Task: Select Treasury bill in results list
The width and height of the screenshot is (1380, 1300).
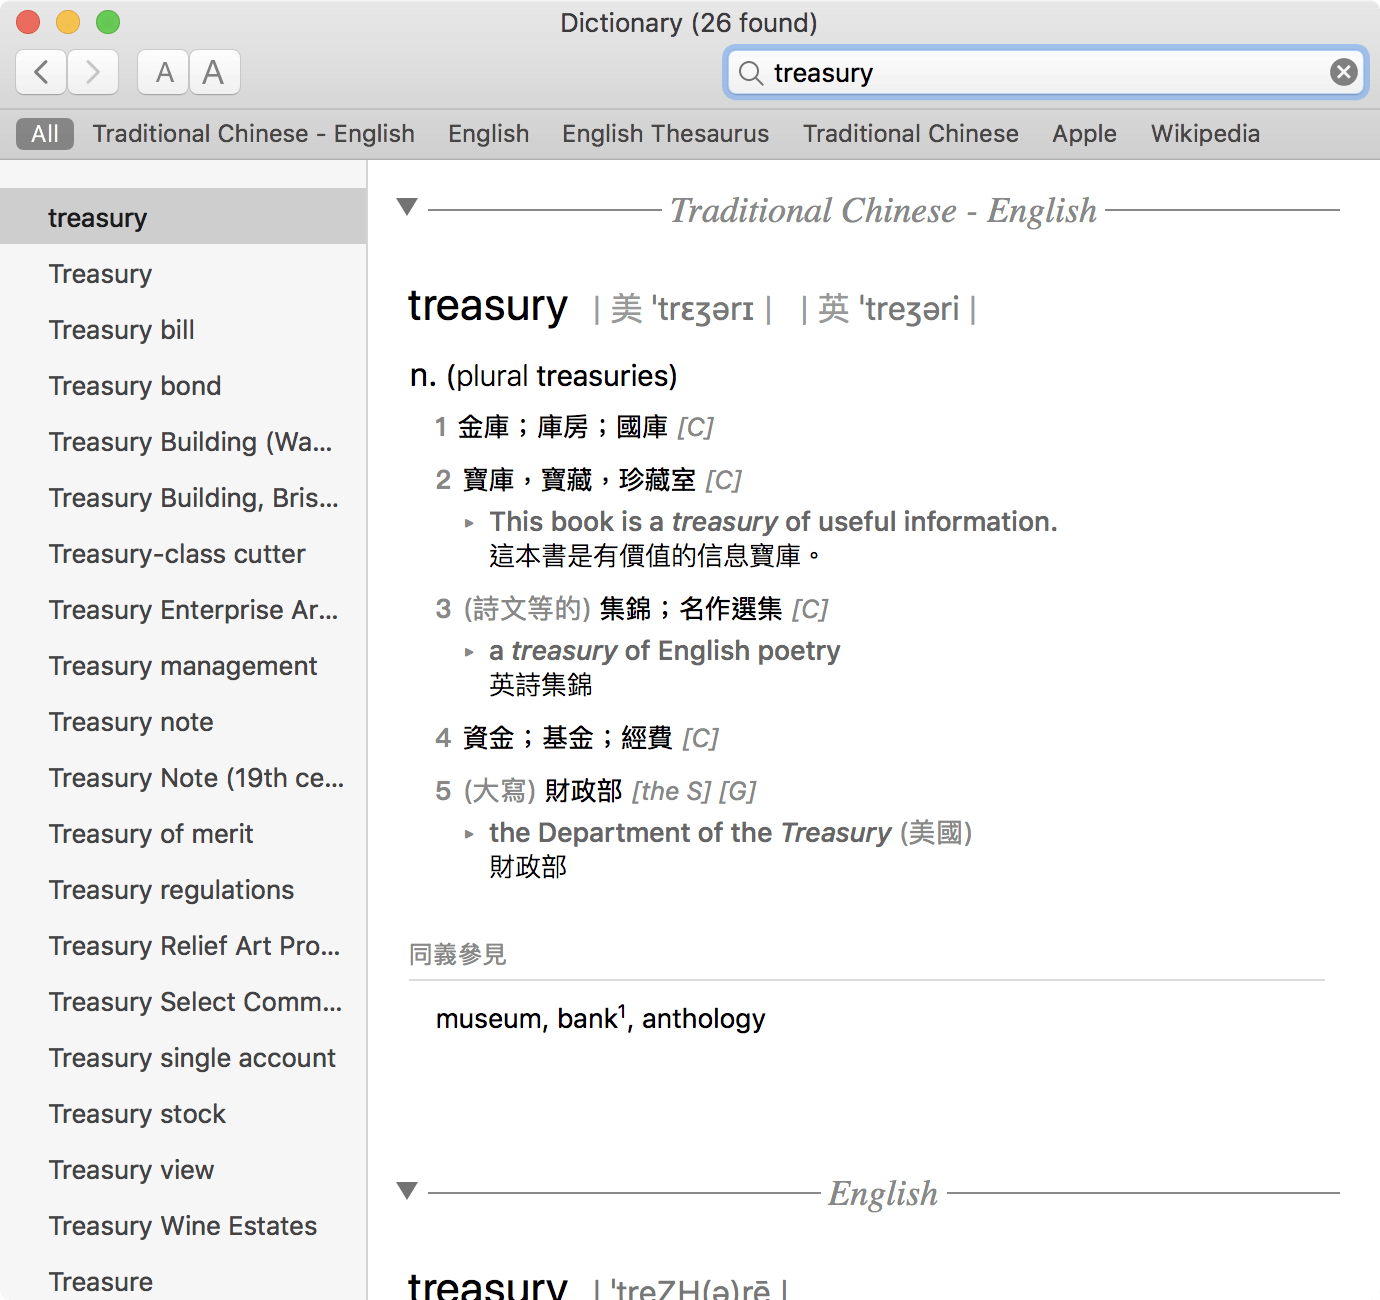Action: point(122,330)
